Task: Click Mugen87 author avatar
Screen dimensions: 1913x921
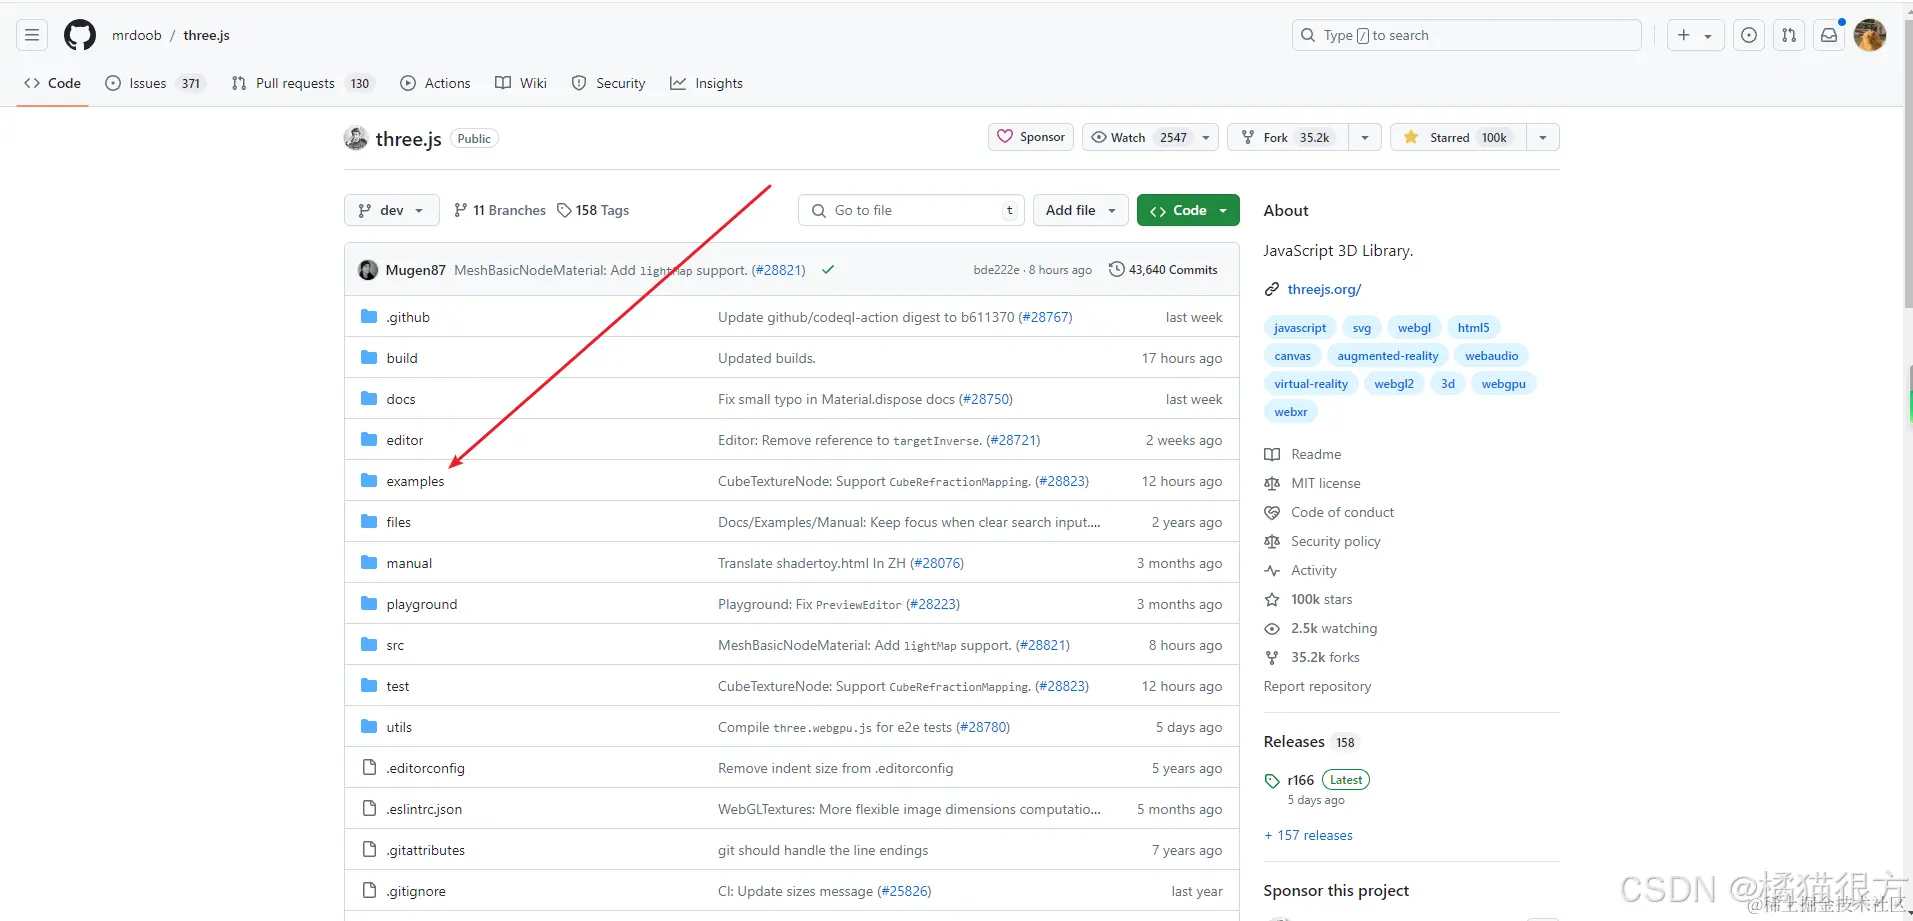Action: [368, 270]
